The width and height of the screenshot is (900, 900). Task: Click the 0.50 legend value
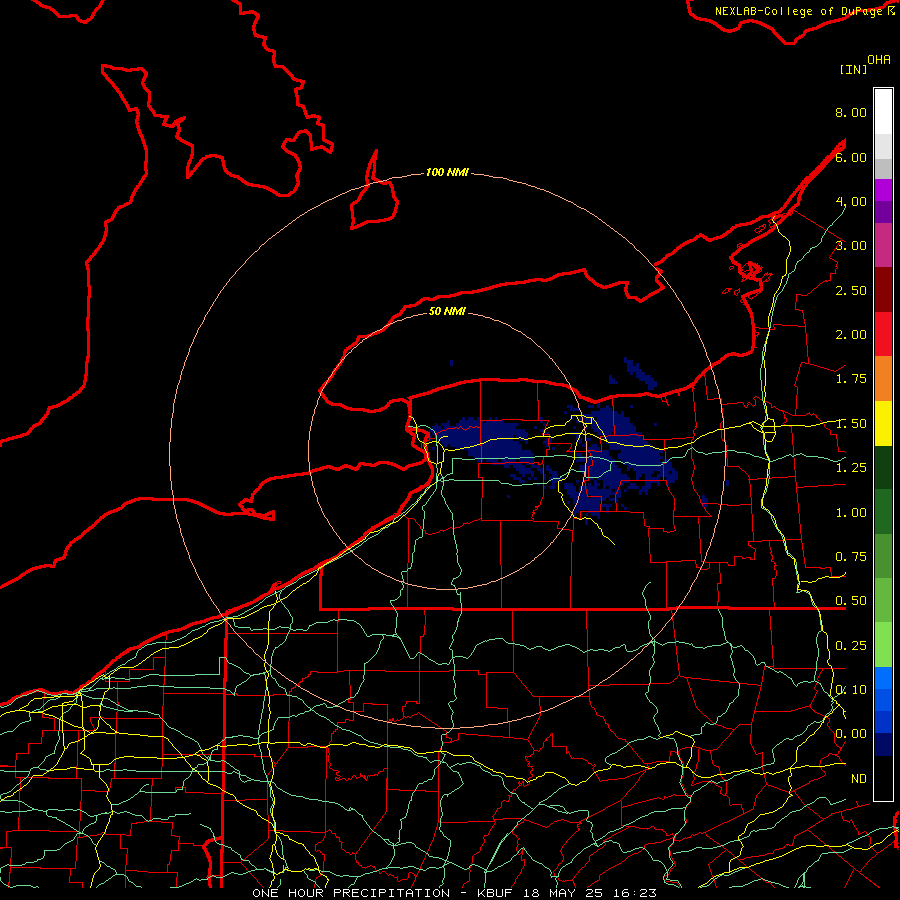click(851, 601)
